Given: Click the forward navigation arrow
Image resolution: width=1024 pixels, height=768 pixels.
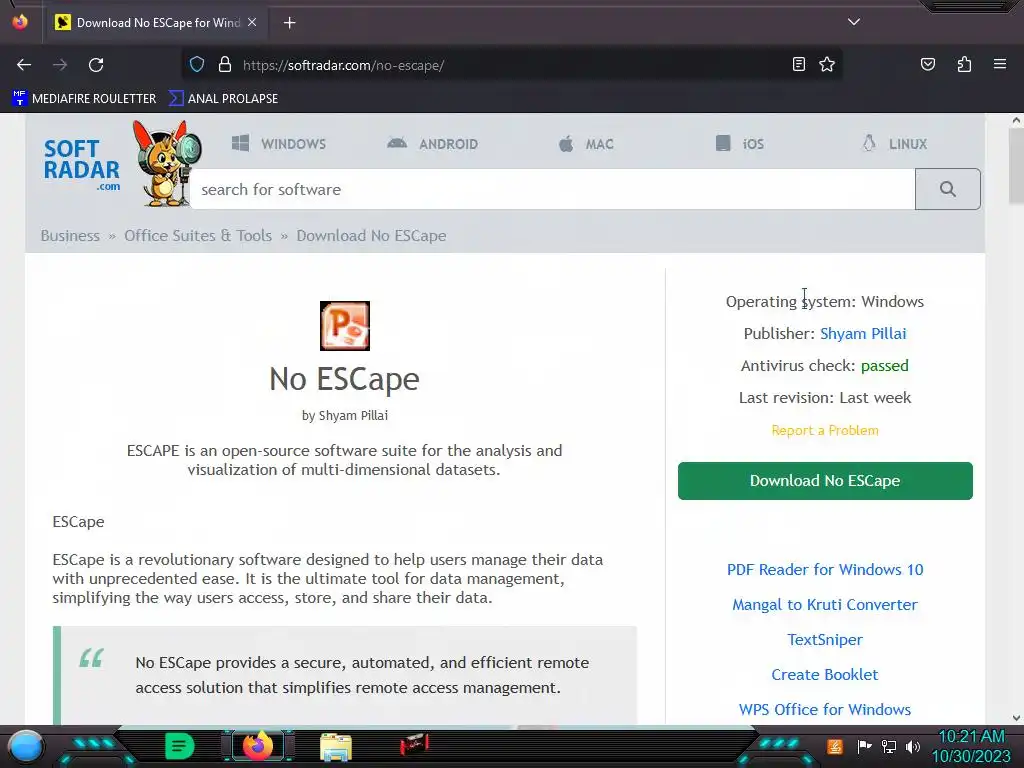Looking at the screenshot, I should [x=60, y=65].
